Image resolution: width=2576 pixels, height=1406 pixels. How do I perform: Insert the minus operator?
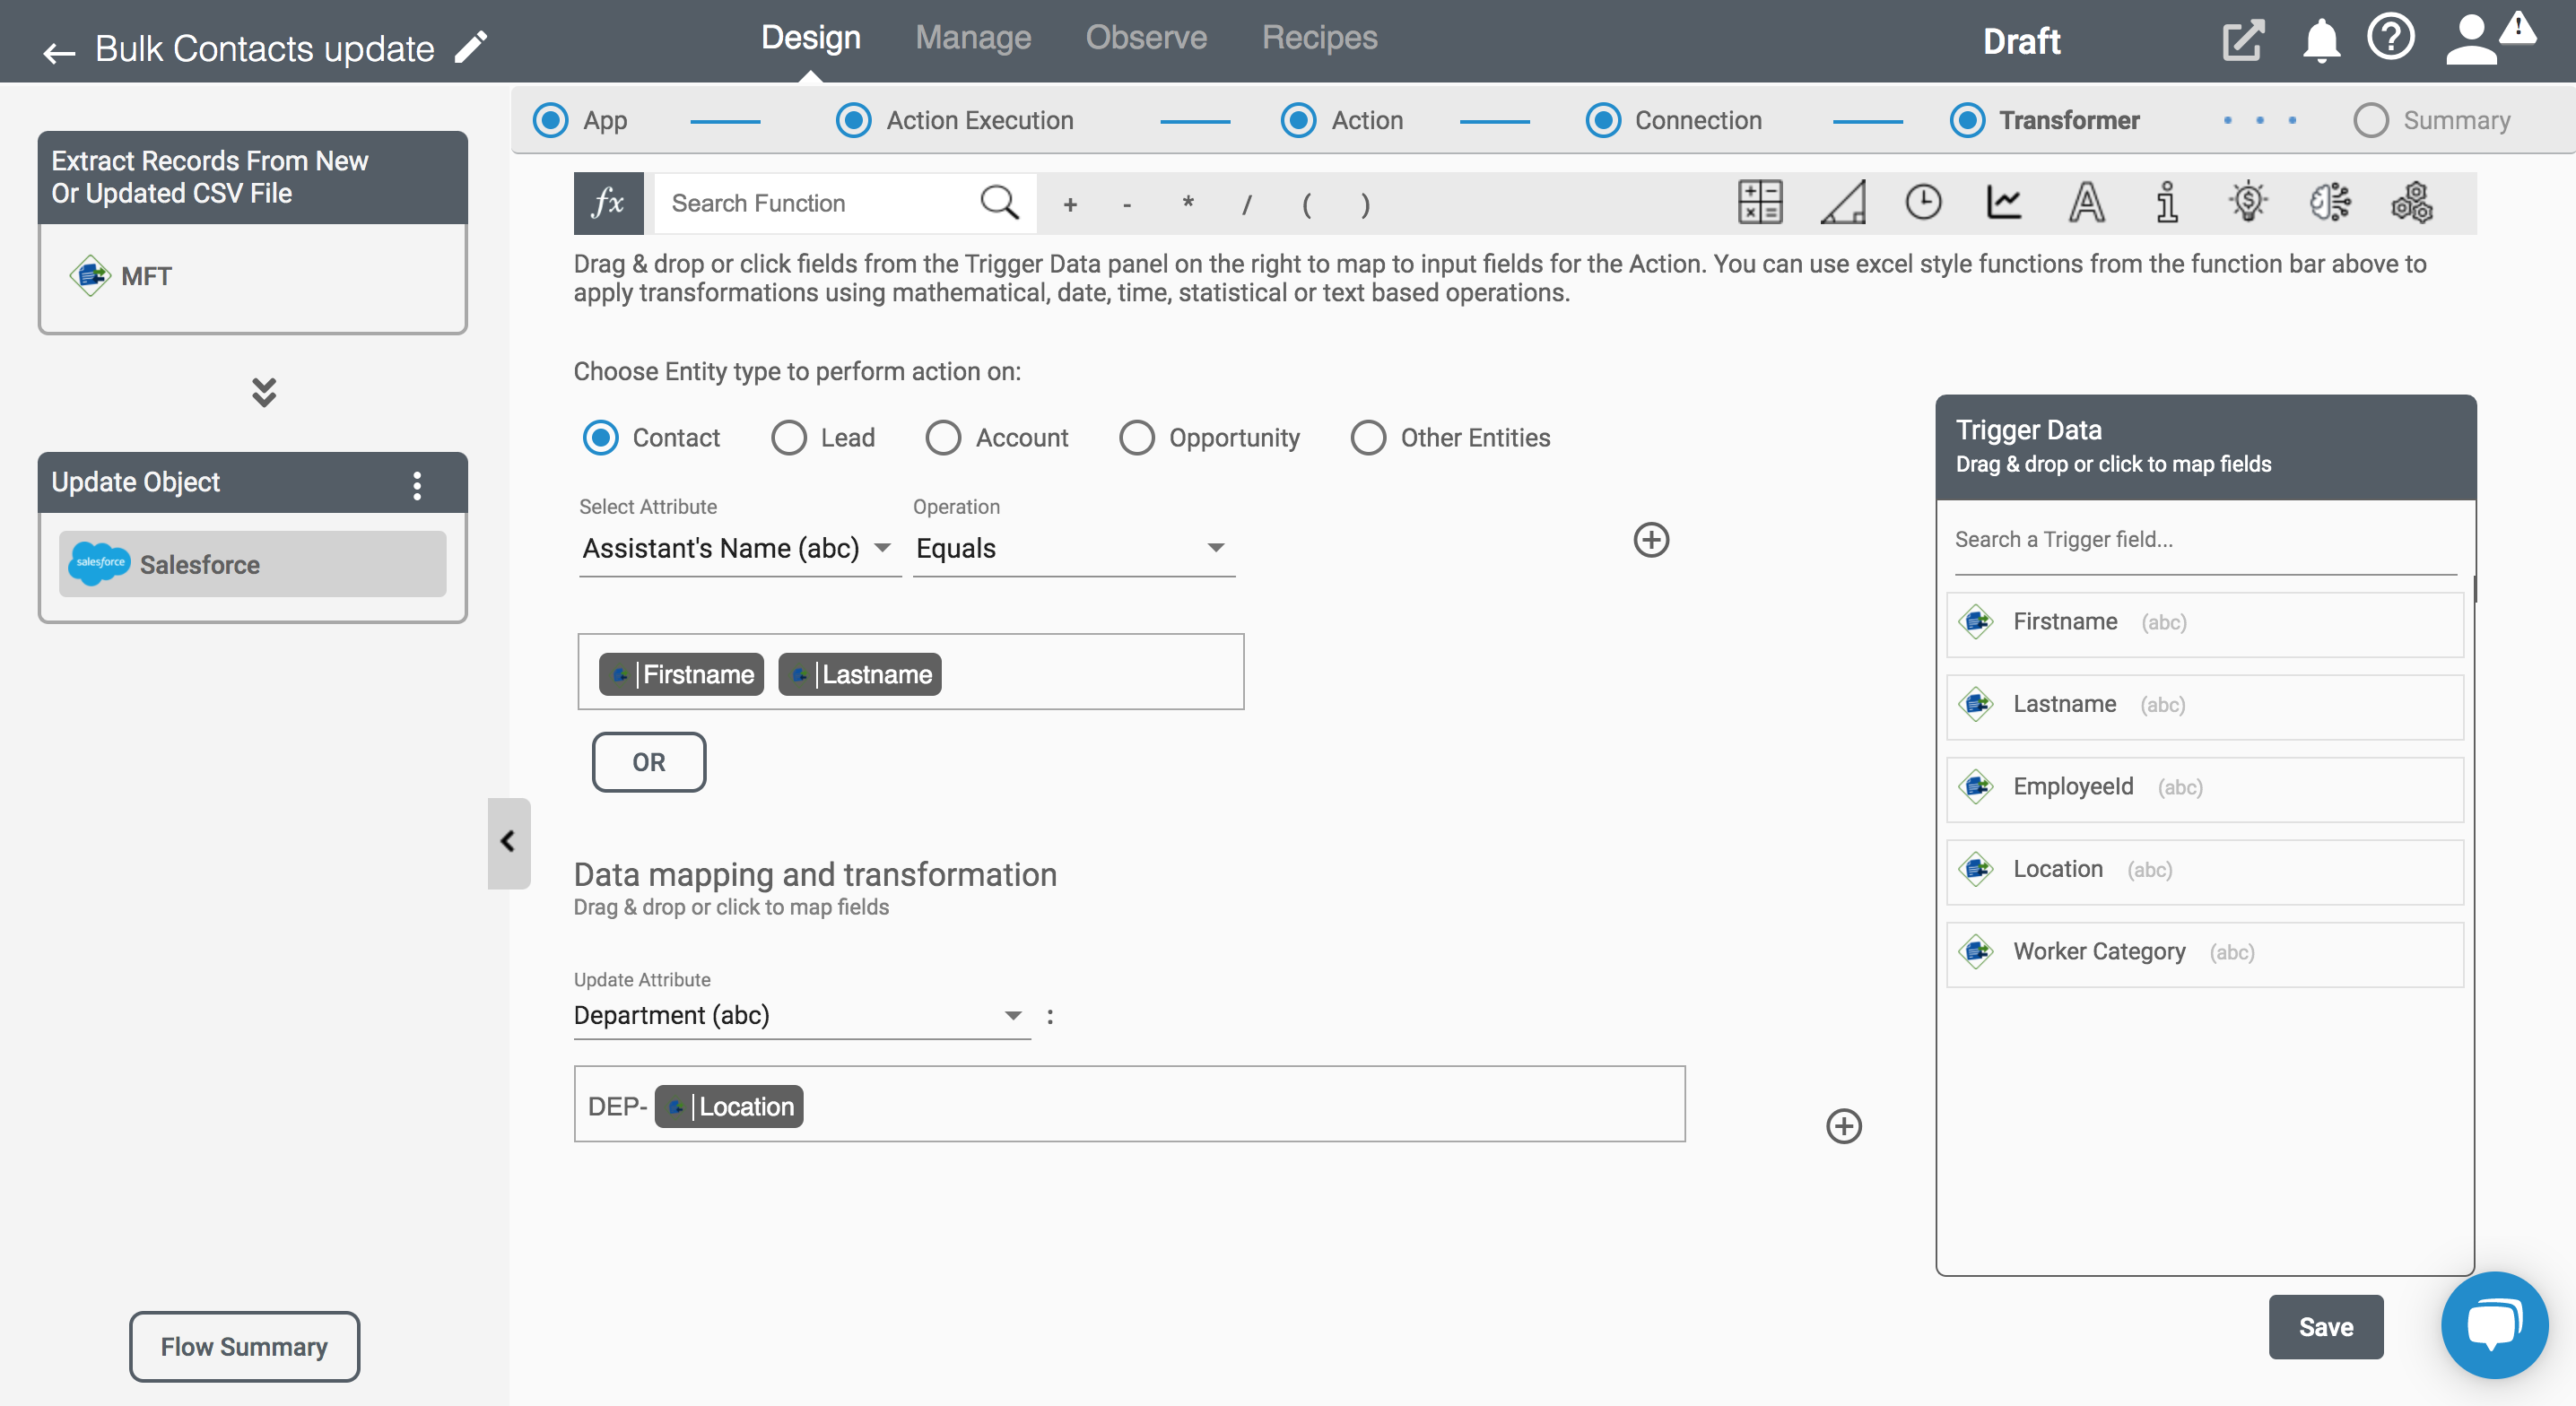(1127, 205)
